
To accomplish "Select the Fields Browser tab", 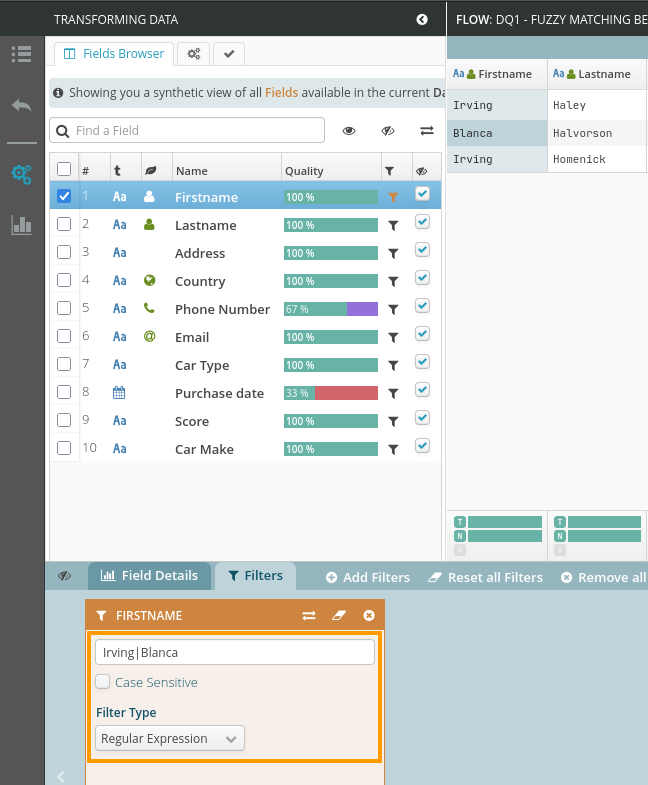I will tap(114, 54).
